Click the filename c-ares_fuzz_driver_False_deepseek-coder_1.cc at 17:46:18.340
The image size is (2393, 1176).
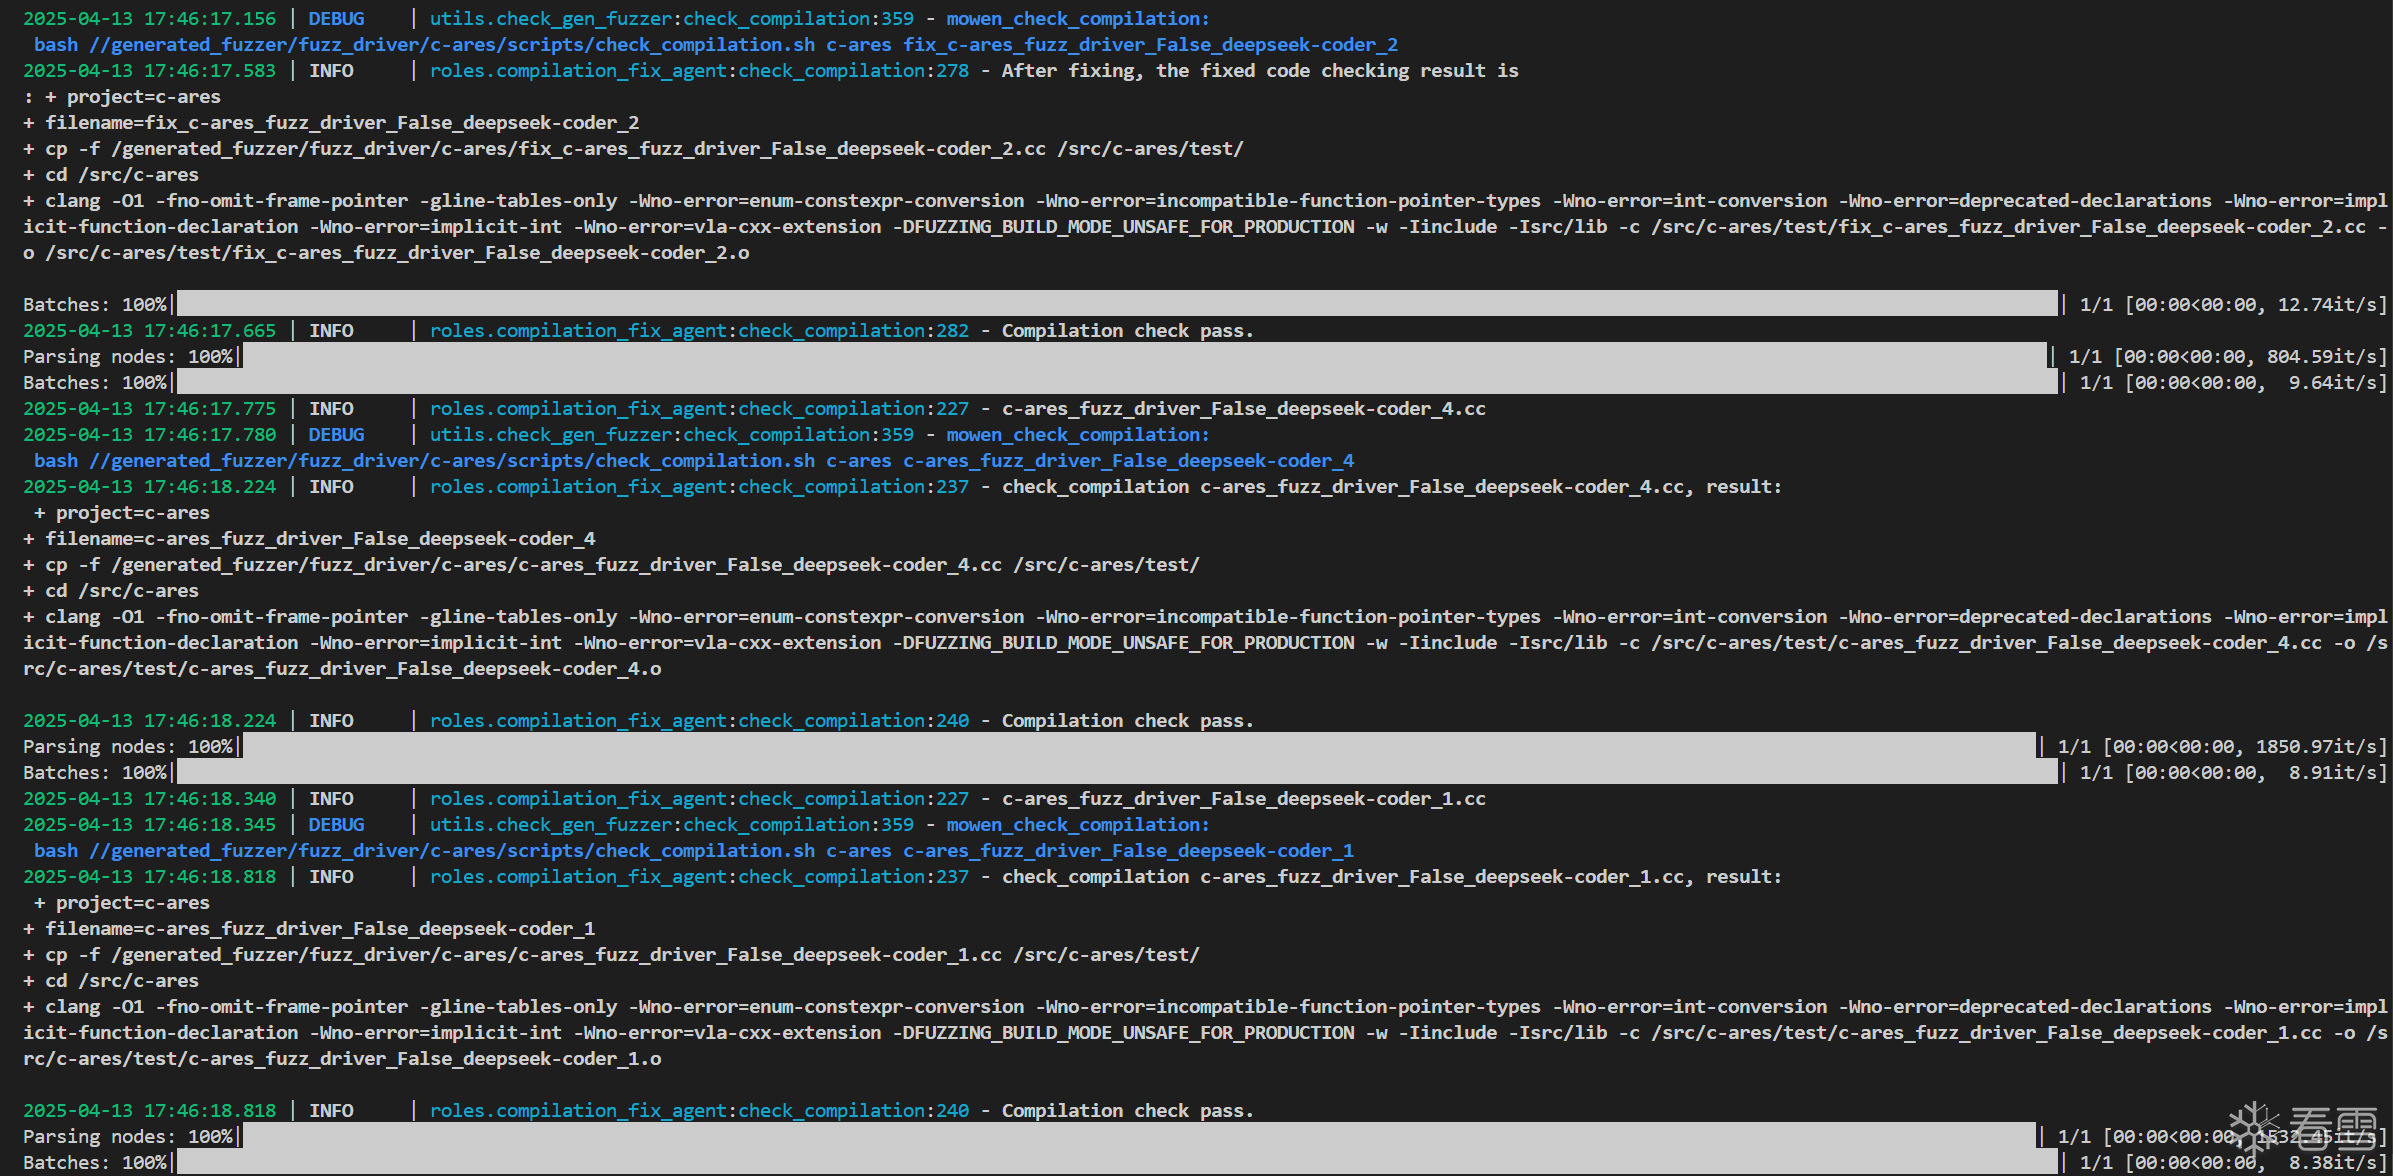tap(1243, 799)
